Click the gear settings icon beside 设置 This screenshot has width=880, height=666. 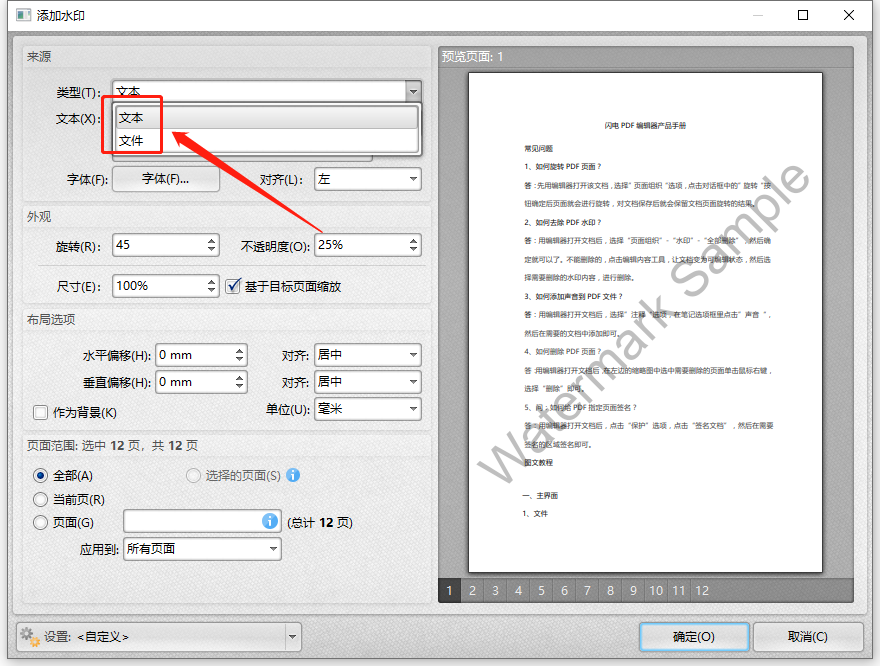click(30, 637)
